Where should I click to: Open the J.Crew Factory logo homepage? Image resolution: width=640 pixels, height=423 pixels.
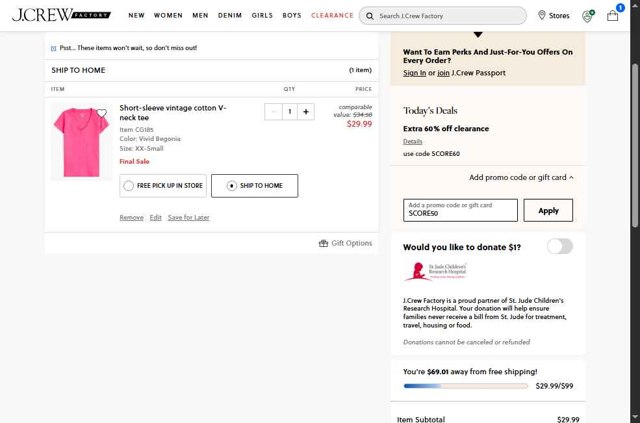(x=62, y=15)
